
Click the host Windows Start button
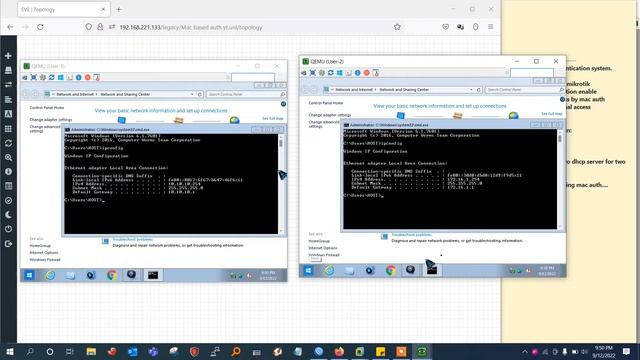click(x=9, y=351)
